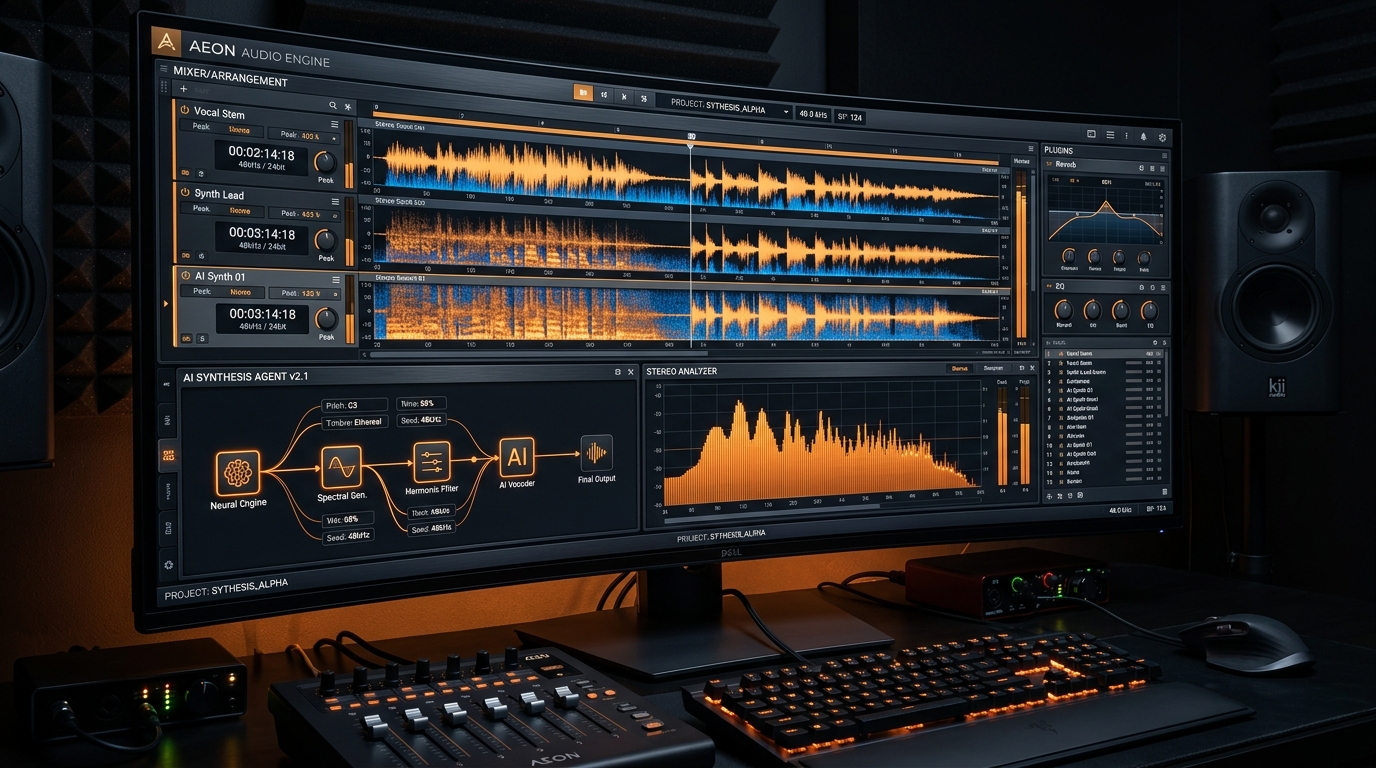Click the Vocal Stem Peak knob

pos(325,161)
